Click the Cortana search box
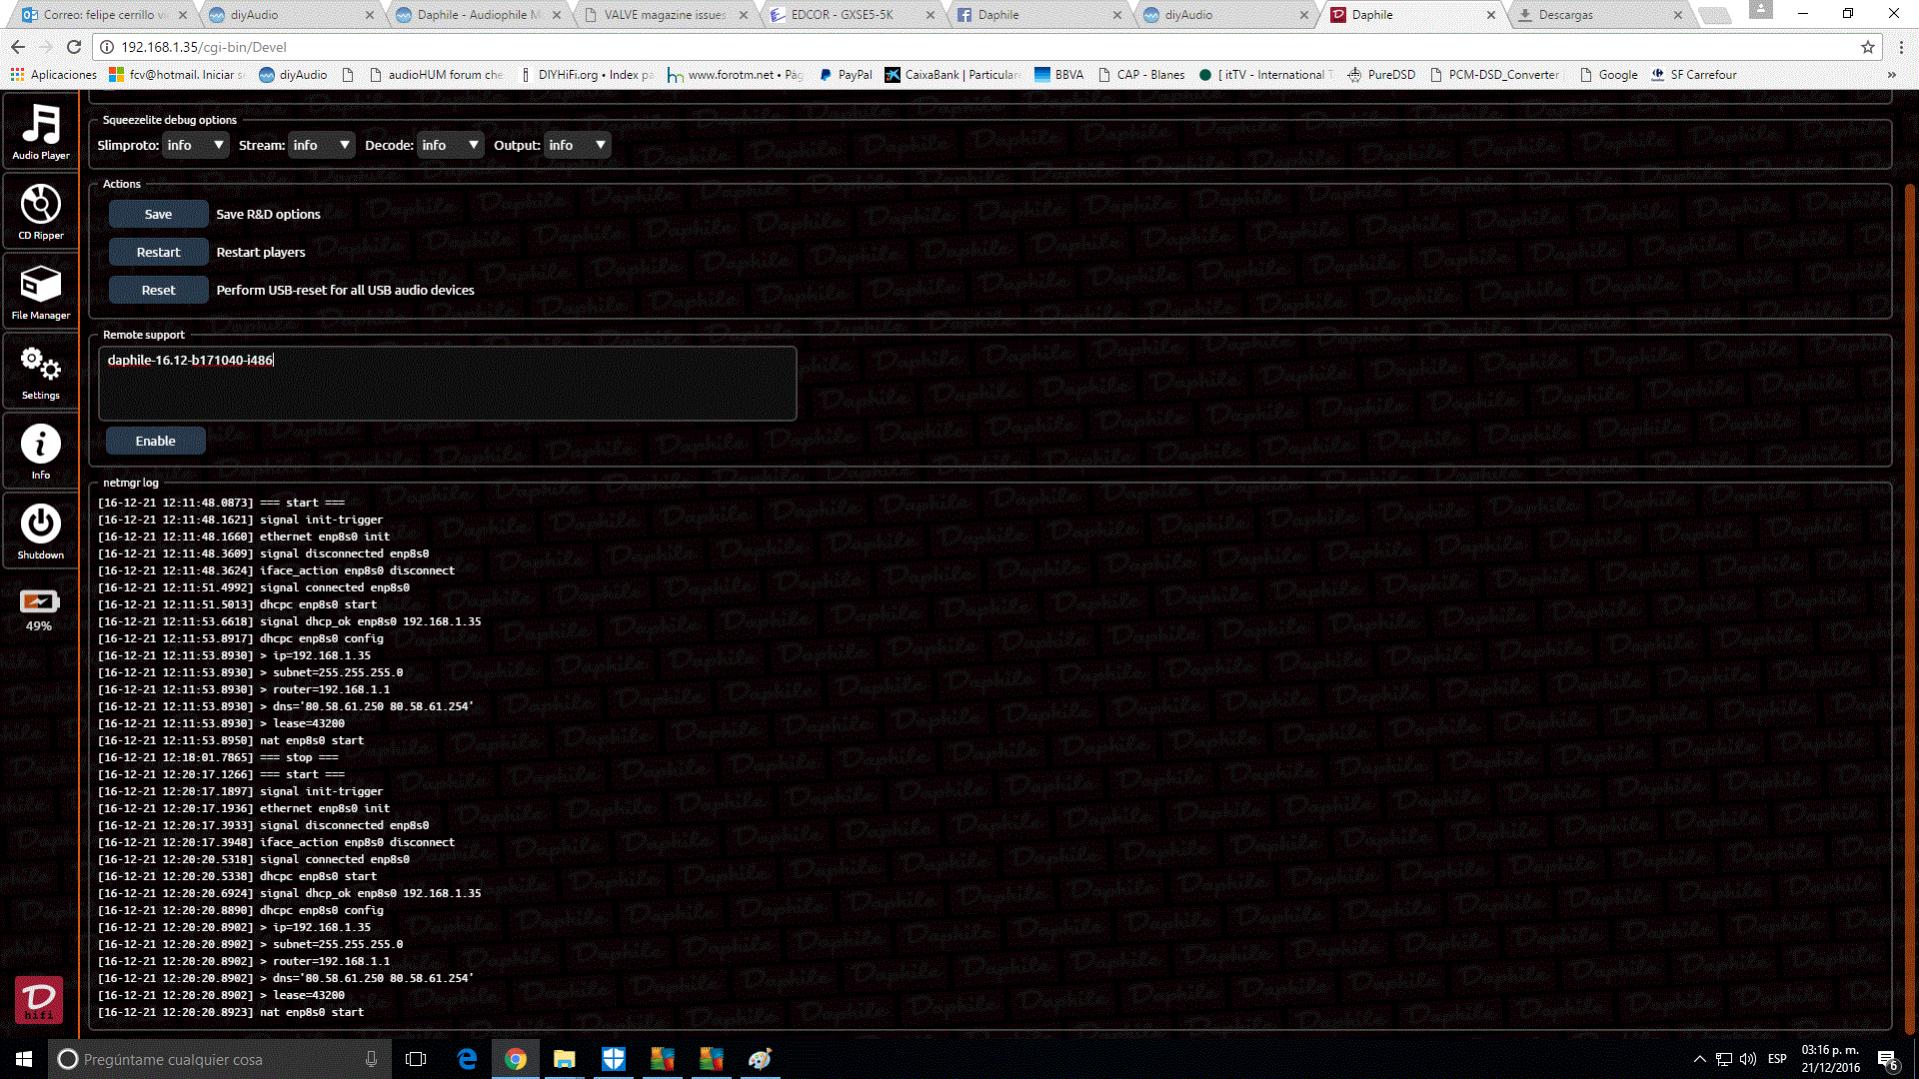 [220, 1059]
